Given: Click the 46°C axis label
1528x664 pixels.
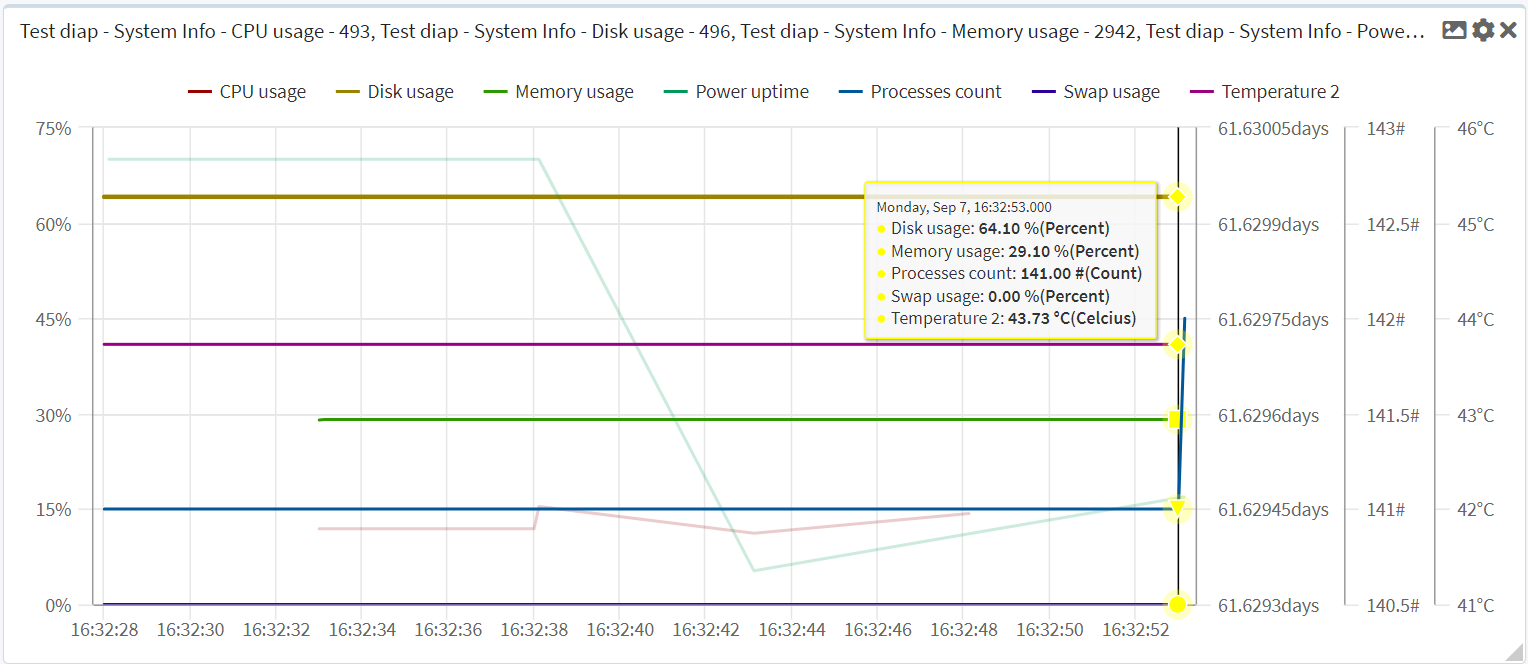Looking at the screenshot, I should pyautogui.click(x=1475, y=129).
